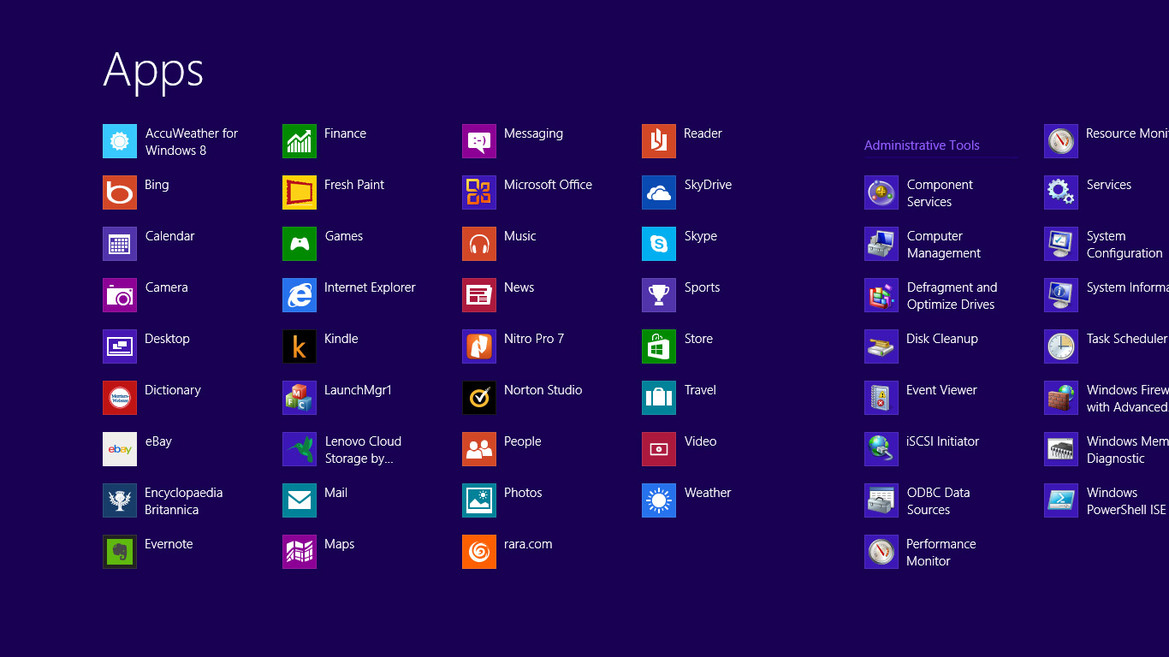Open the System Configuration icon

pyautogui.click(x=1061, y=244)
